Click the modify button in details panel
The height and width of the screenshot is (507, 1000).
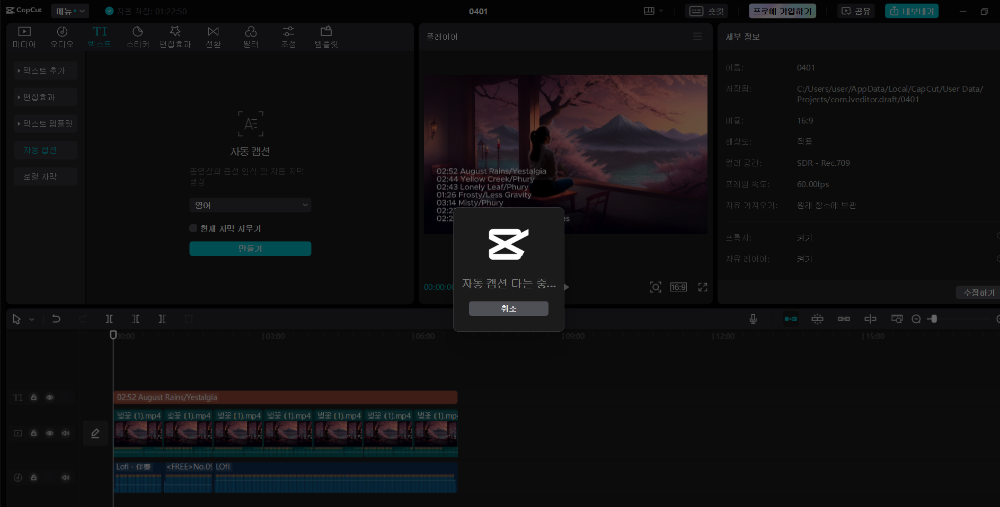pyautogui.click(x=978, y=293)
